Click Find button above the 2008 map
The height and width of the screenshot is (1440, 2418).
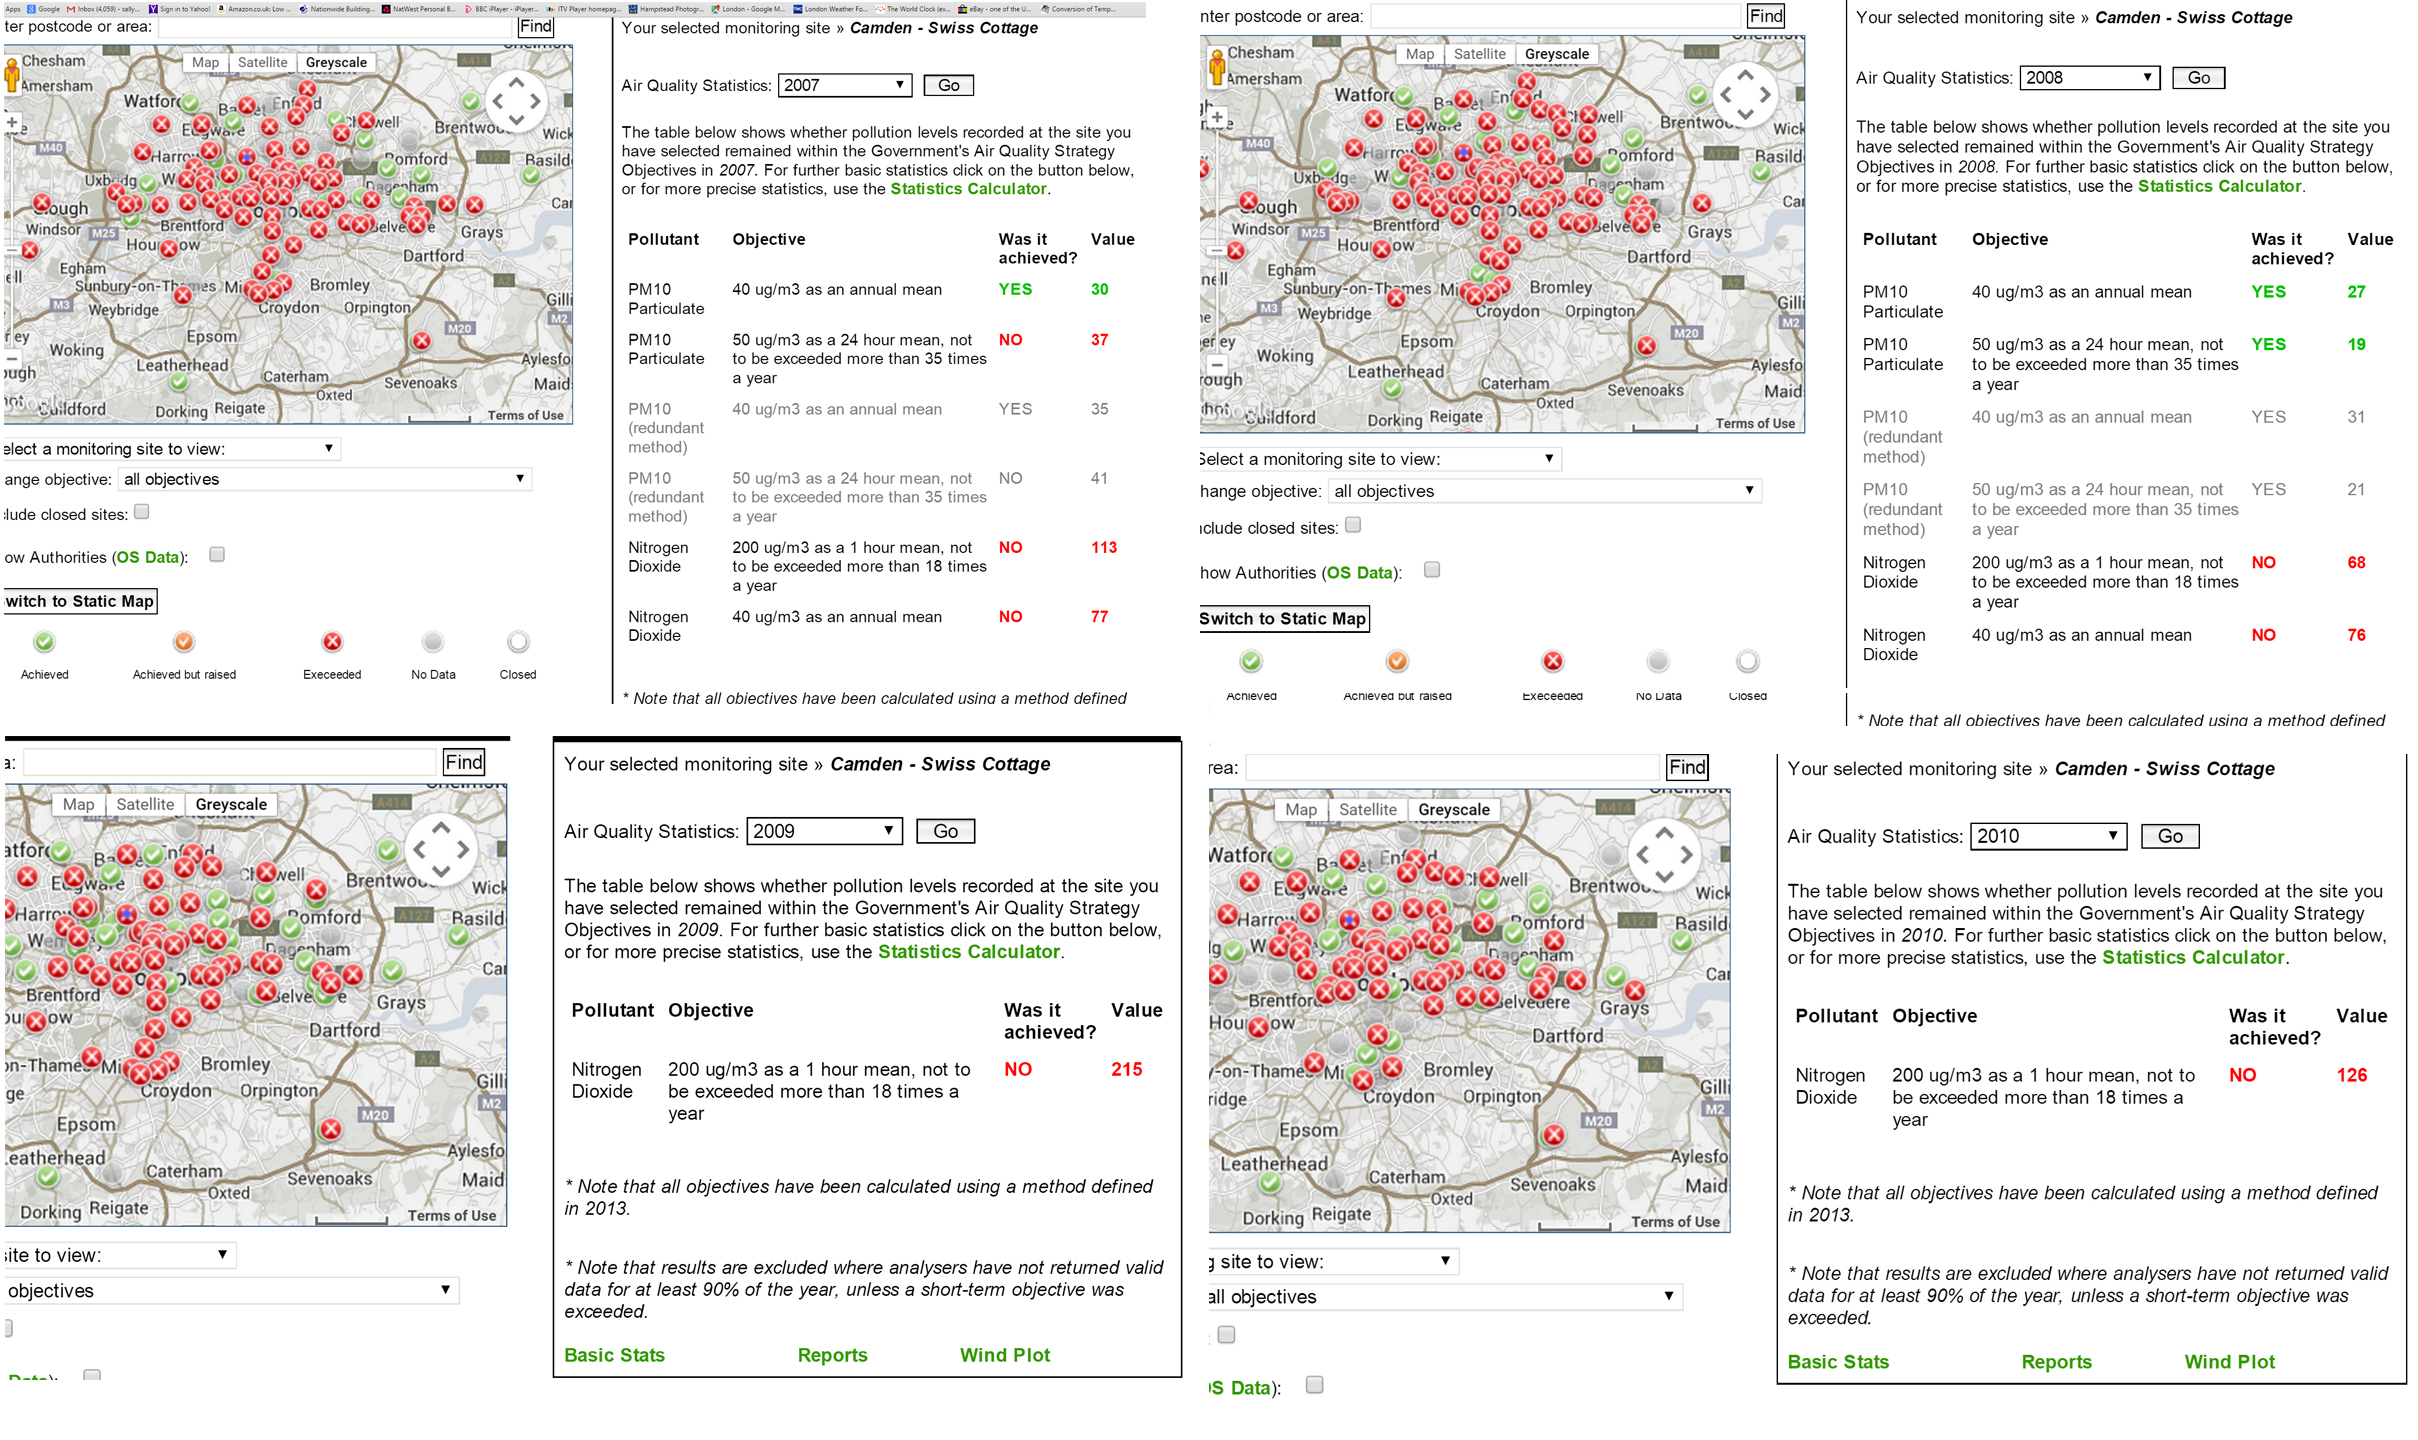[x=1765, y=16]
